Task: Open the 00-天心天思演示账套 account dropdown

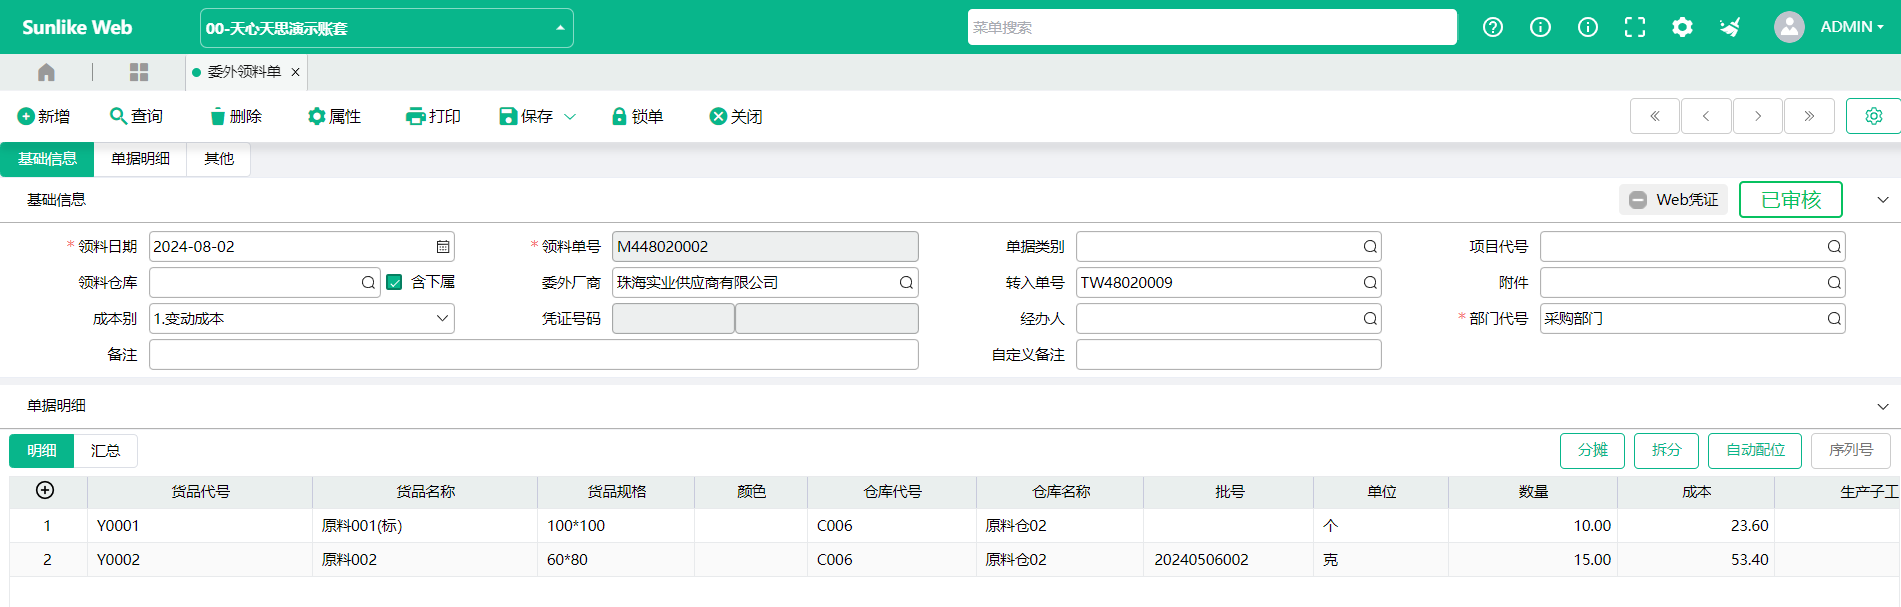Action: (386, 28)
